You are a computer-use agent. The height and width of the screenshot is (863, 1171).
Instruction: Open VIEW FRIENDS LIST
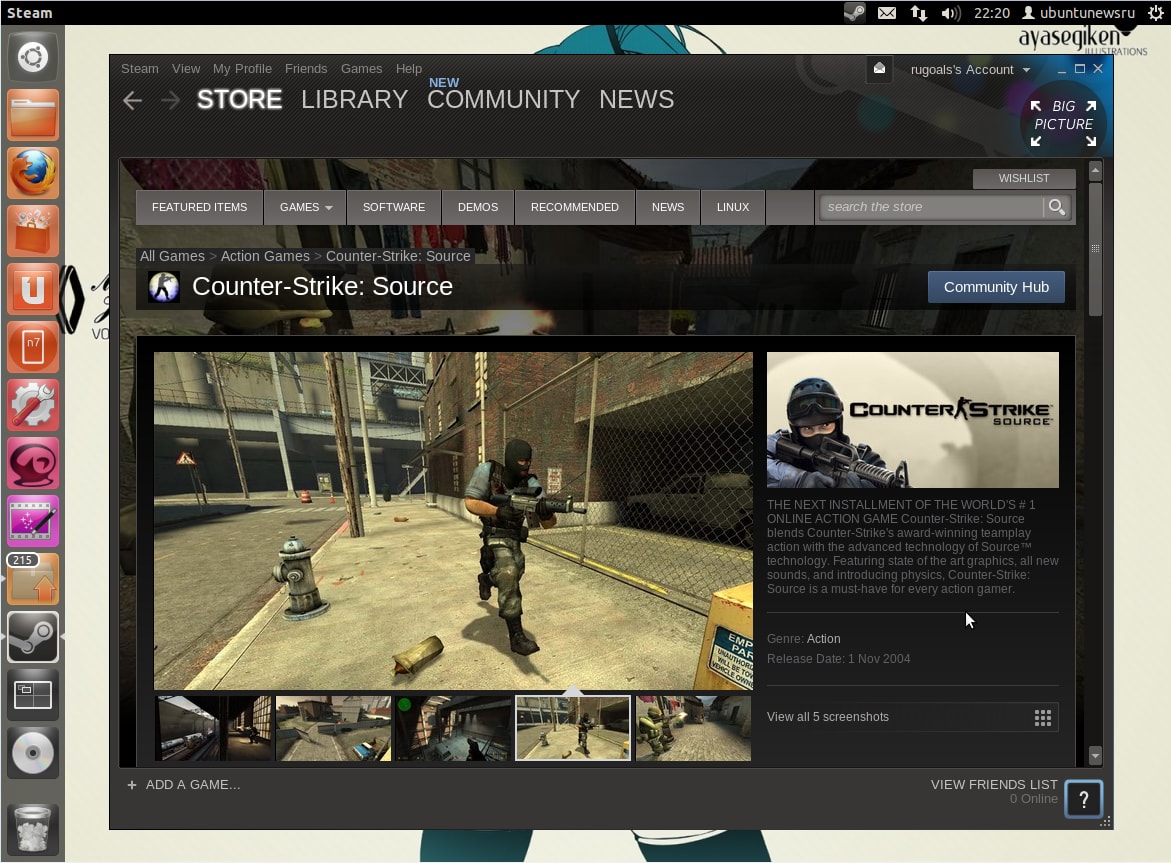[994, 785]
